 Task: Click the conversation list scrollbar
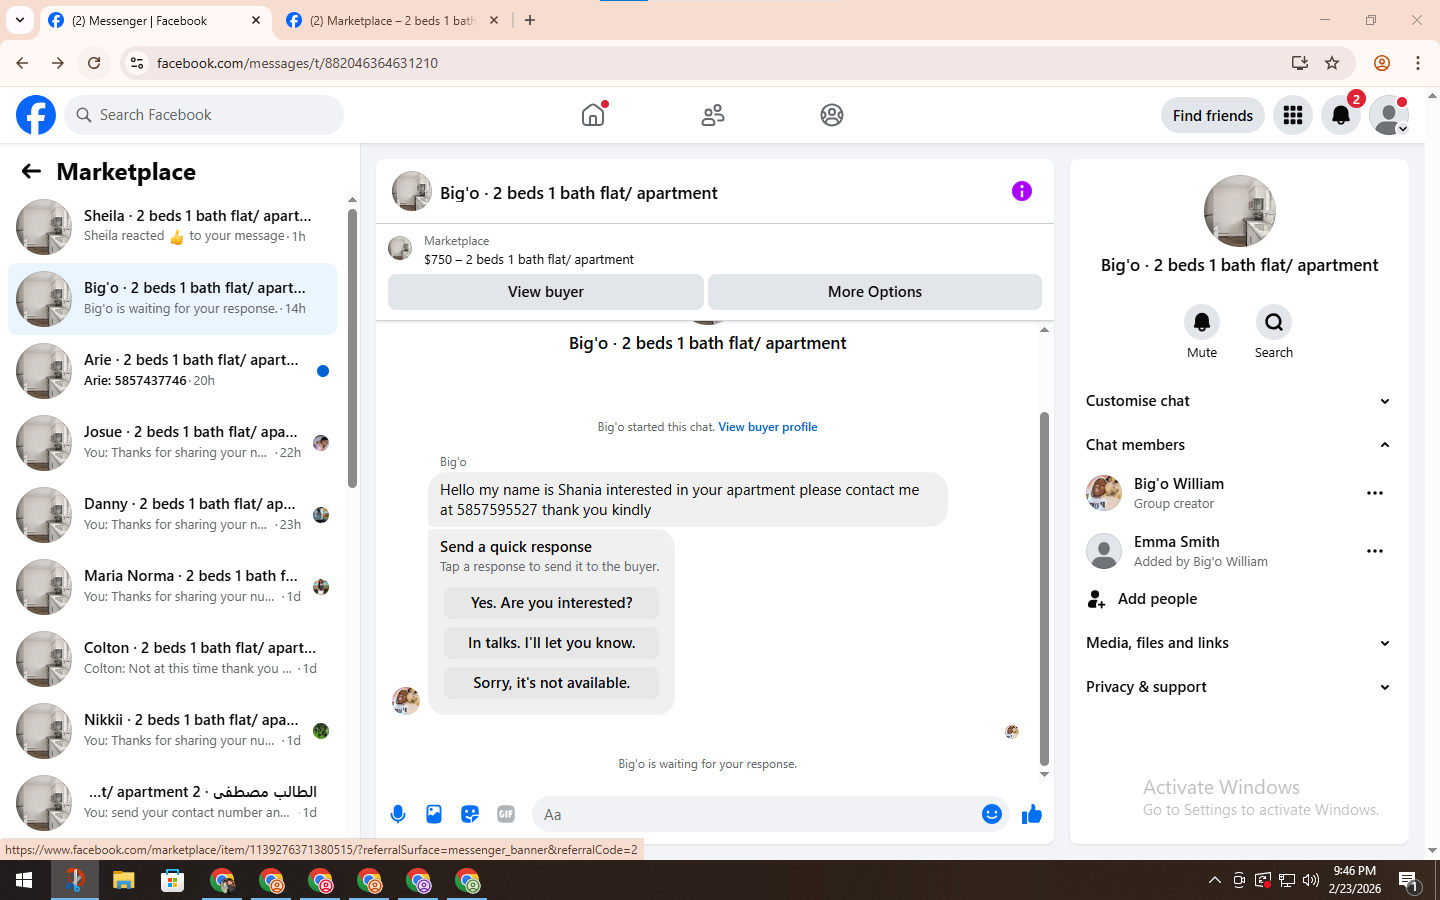[352, 348]
